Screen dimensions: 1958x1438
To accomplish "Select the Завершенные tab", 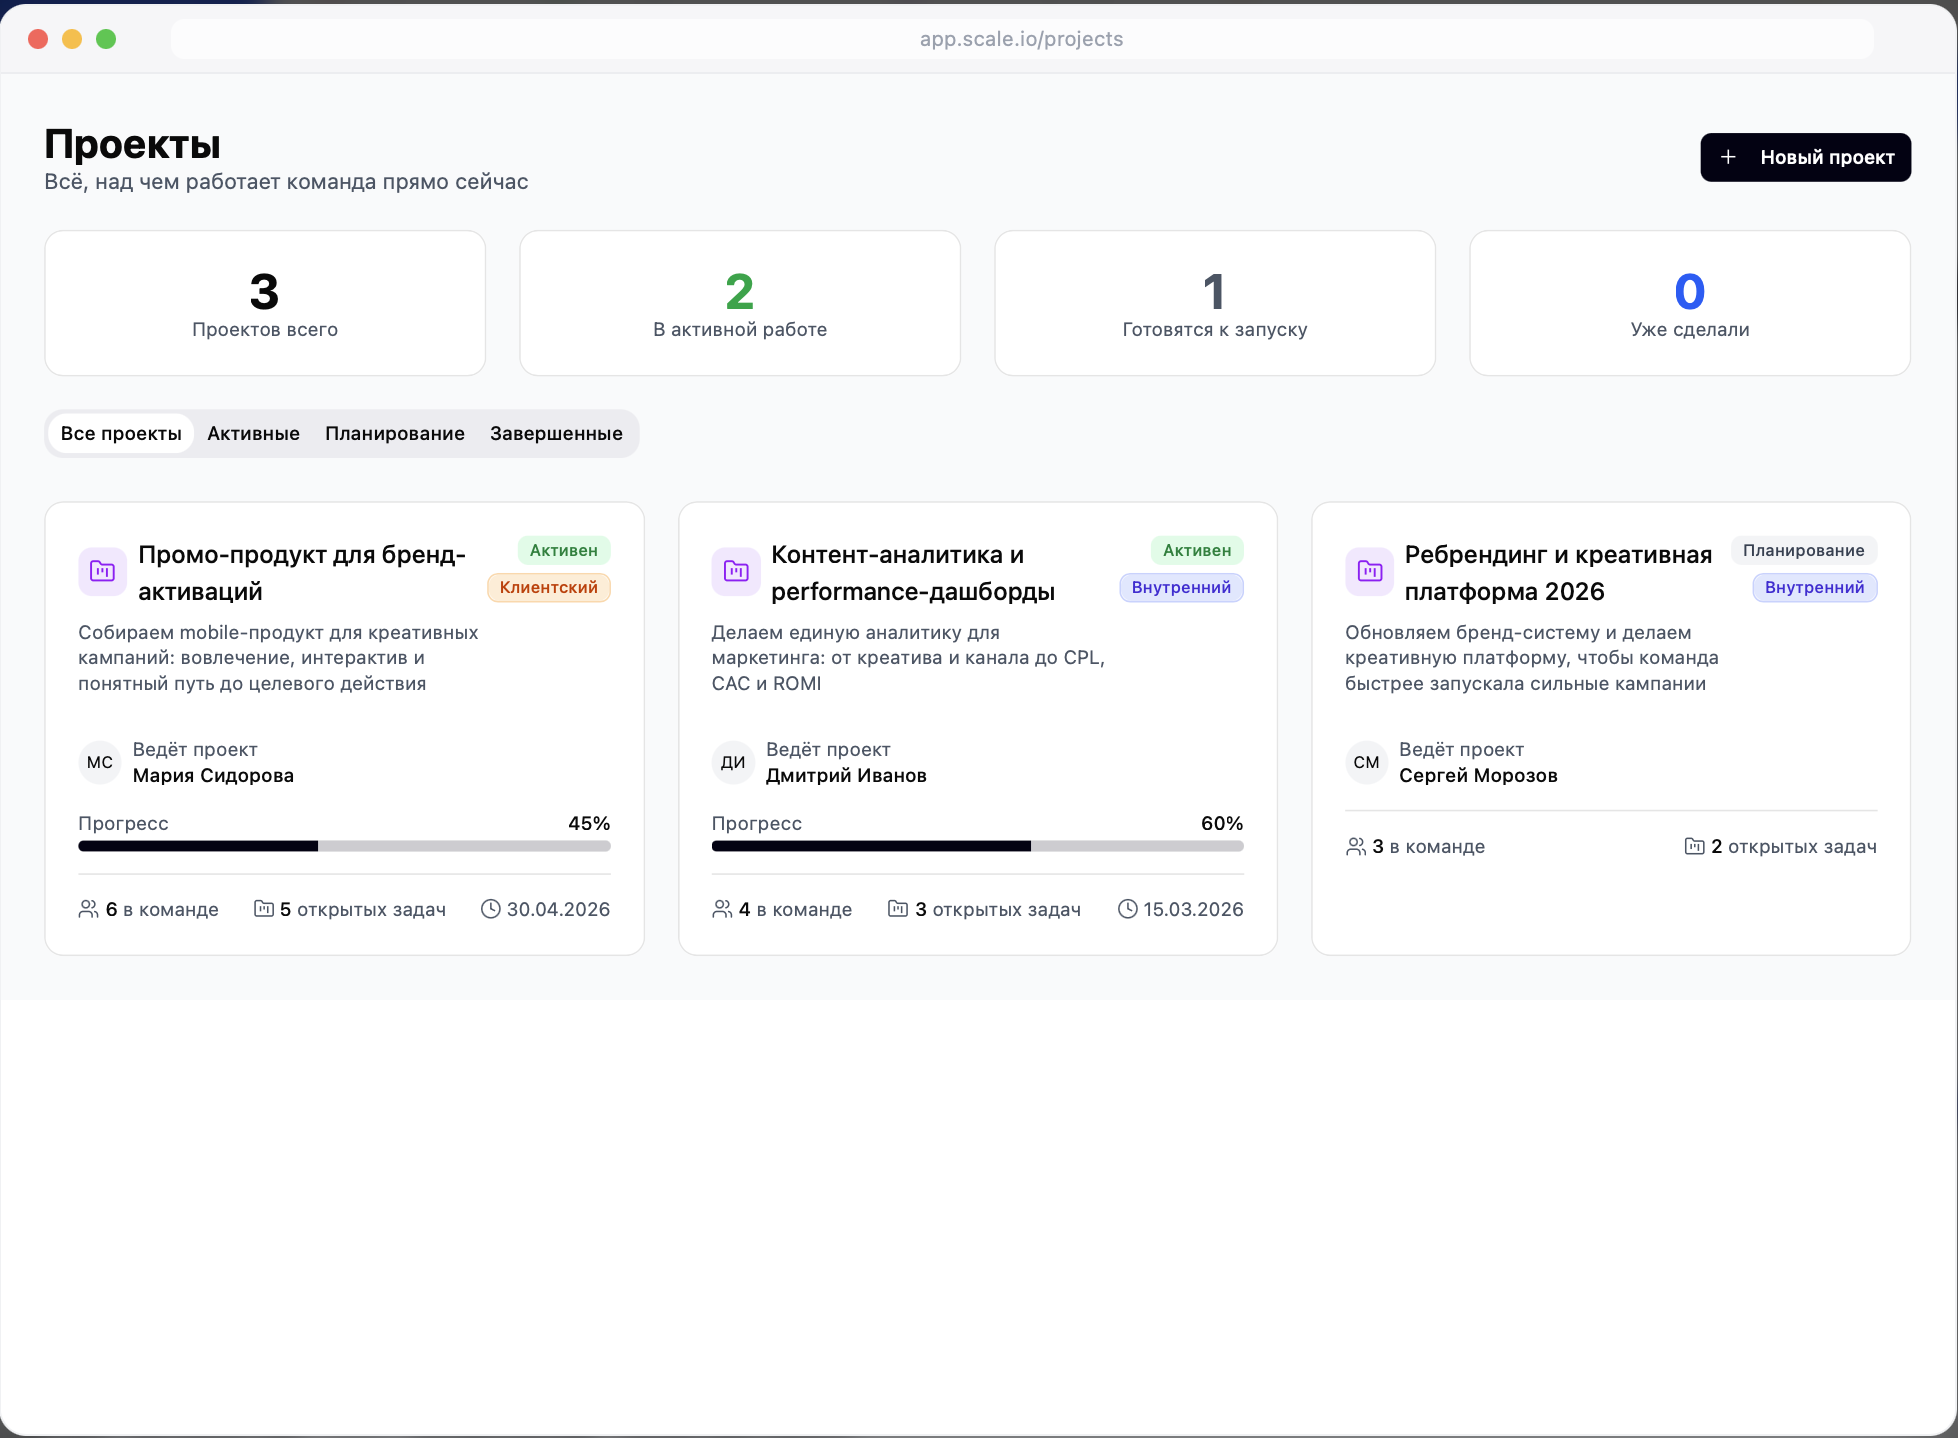I will [x=556, y=433].
